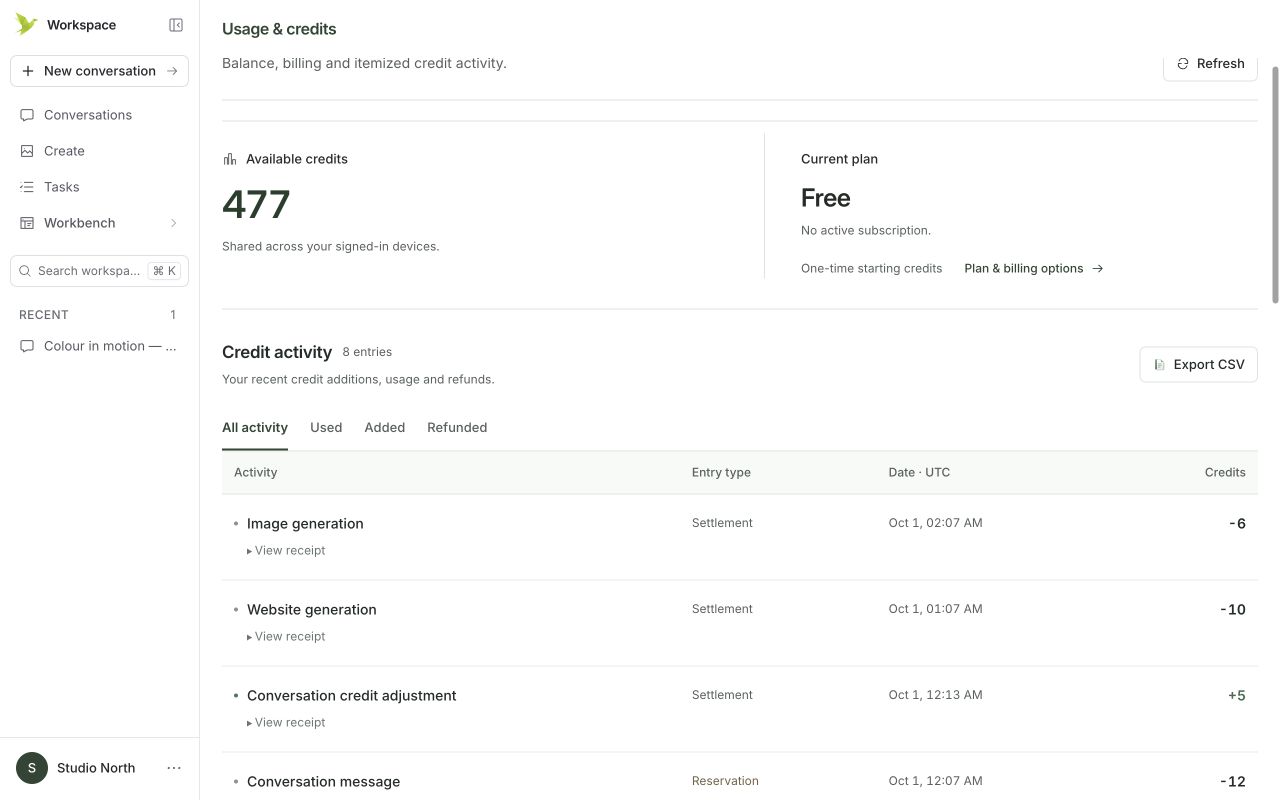Click the 8 entries count label
Image resolution: width=1280 pixels, height=800 pixels.
367,352
